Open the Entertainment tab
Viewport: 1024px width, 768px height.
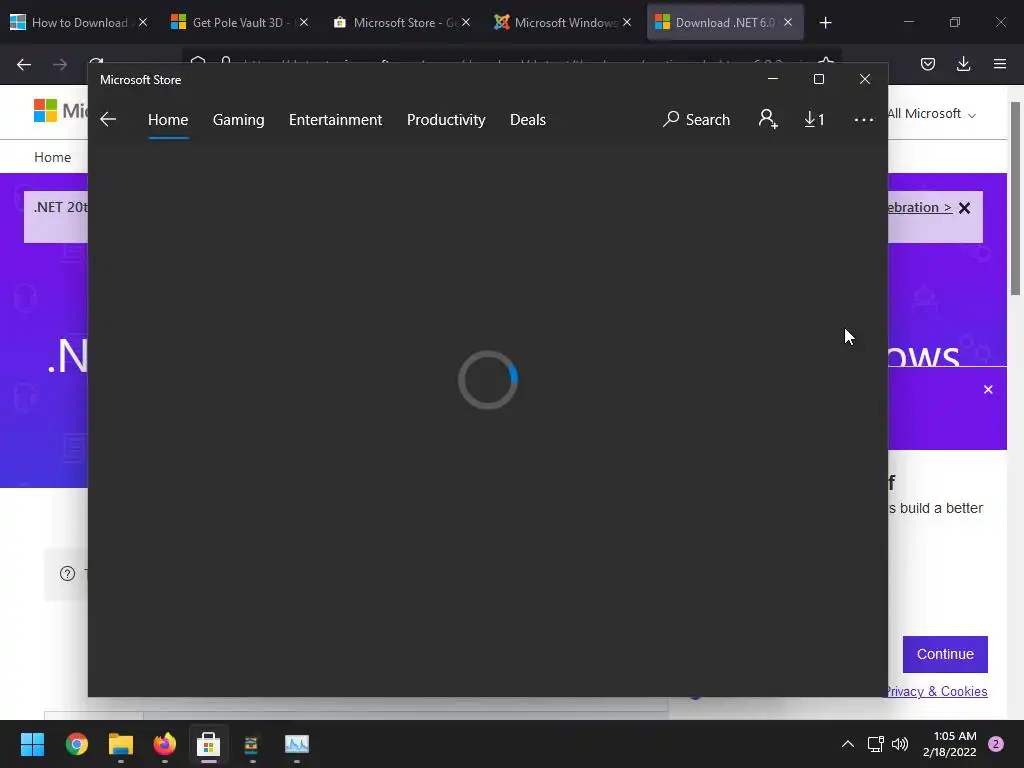coord(335,120)
